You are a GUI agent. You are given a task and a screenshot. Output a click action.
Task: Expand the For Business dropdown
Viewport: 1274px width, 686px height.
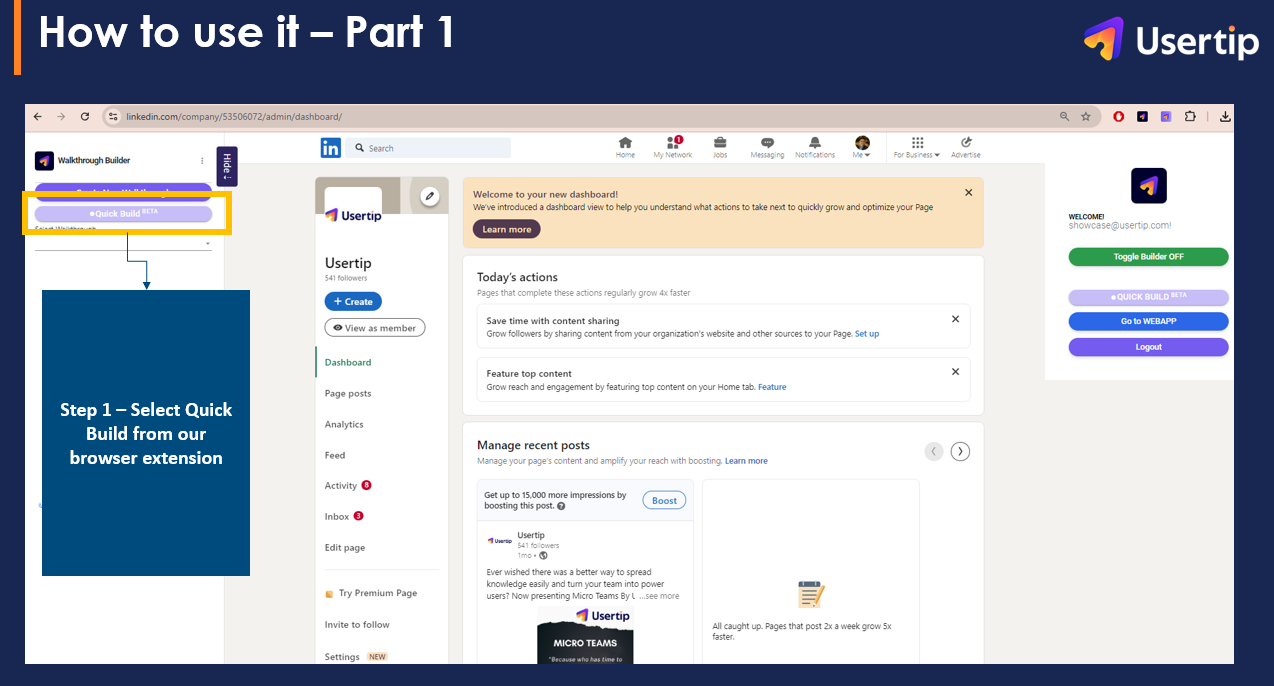[917, 148]
